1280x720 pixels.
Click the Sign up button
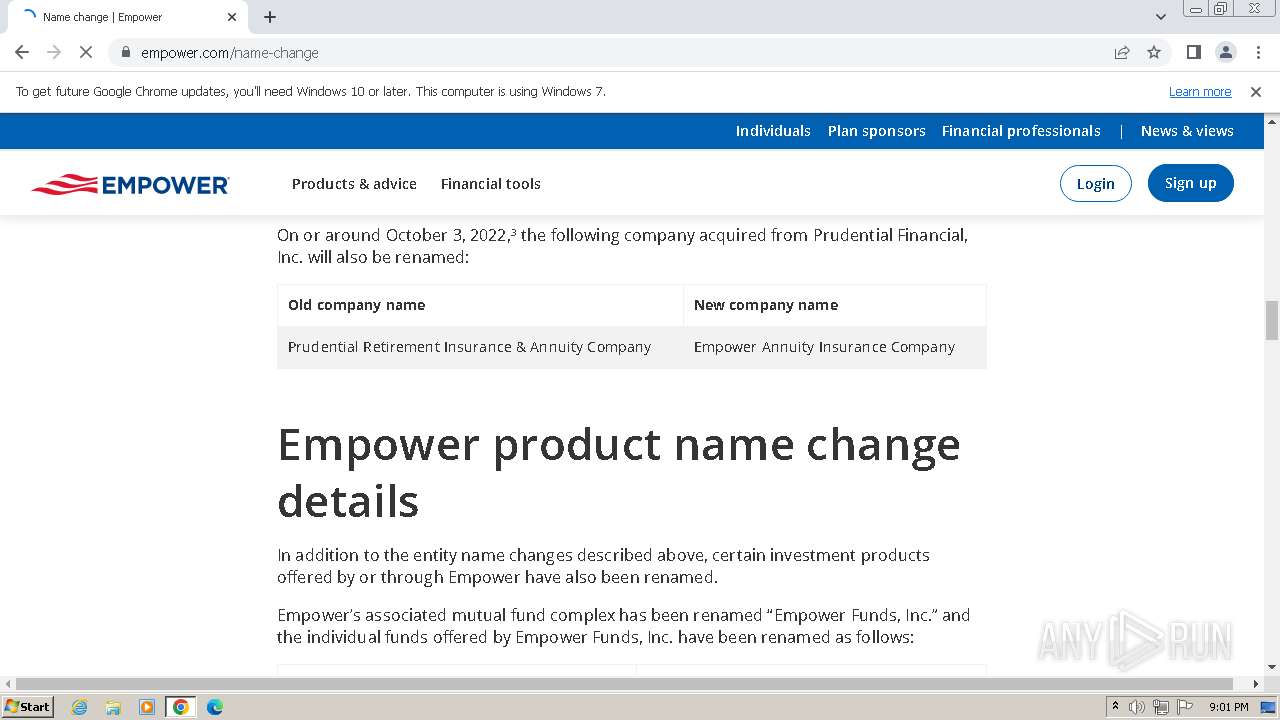click(x=1191, y=183)
